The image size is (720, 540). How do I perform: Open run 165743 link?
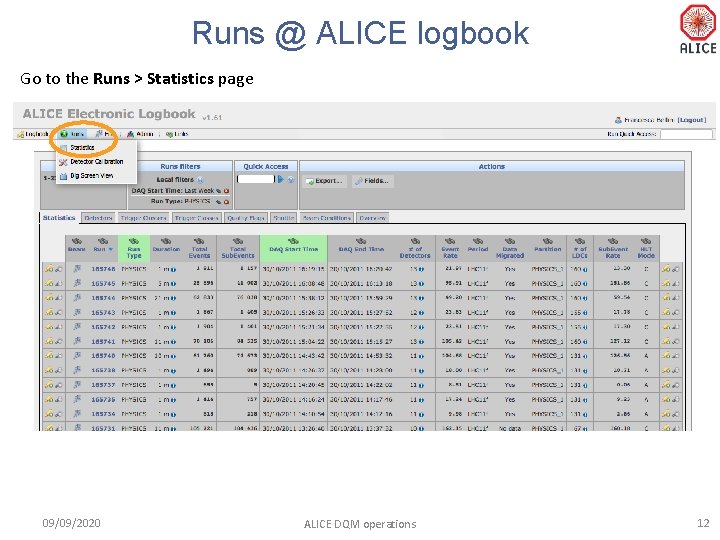(x=103, y=313)
